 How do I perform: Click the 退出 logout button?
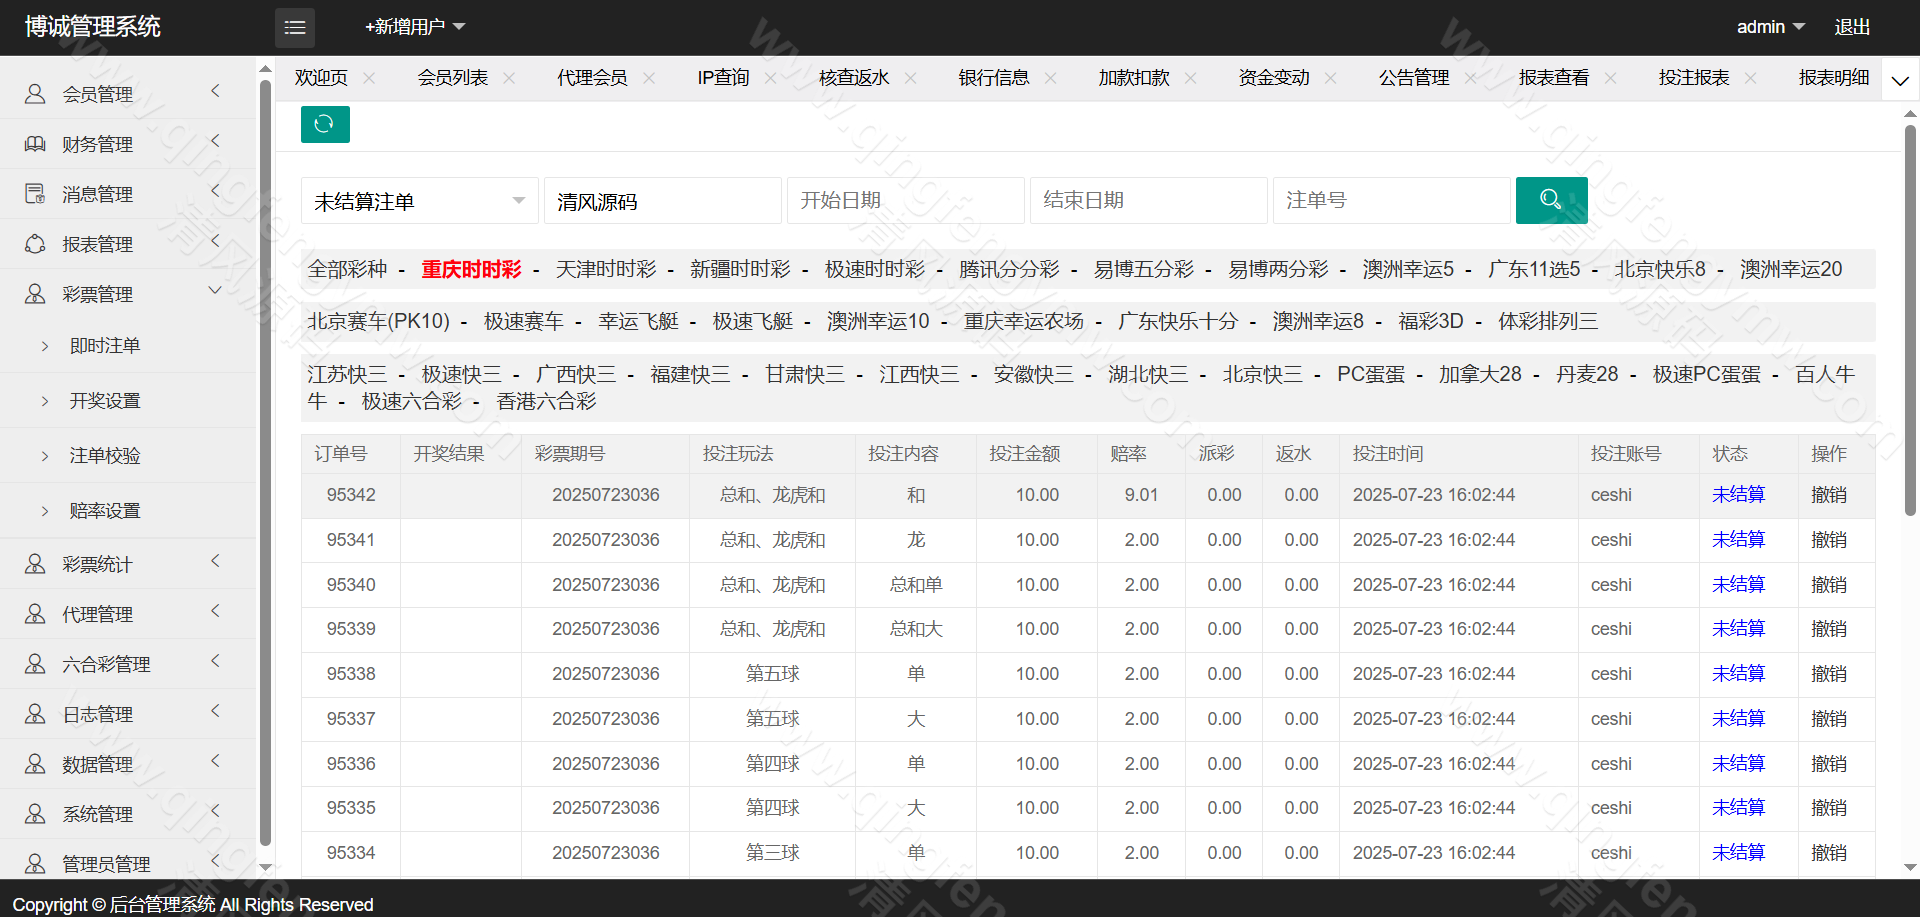coord(1851,27)
